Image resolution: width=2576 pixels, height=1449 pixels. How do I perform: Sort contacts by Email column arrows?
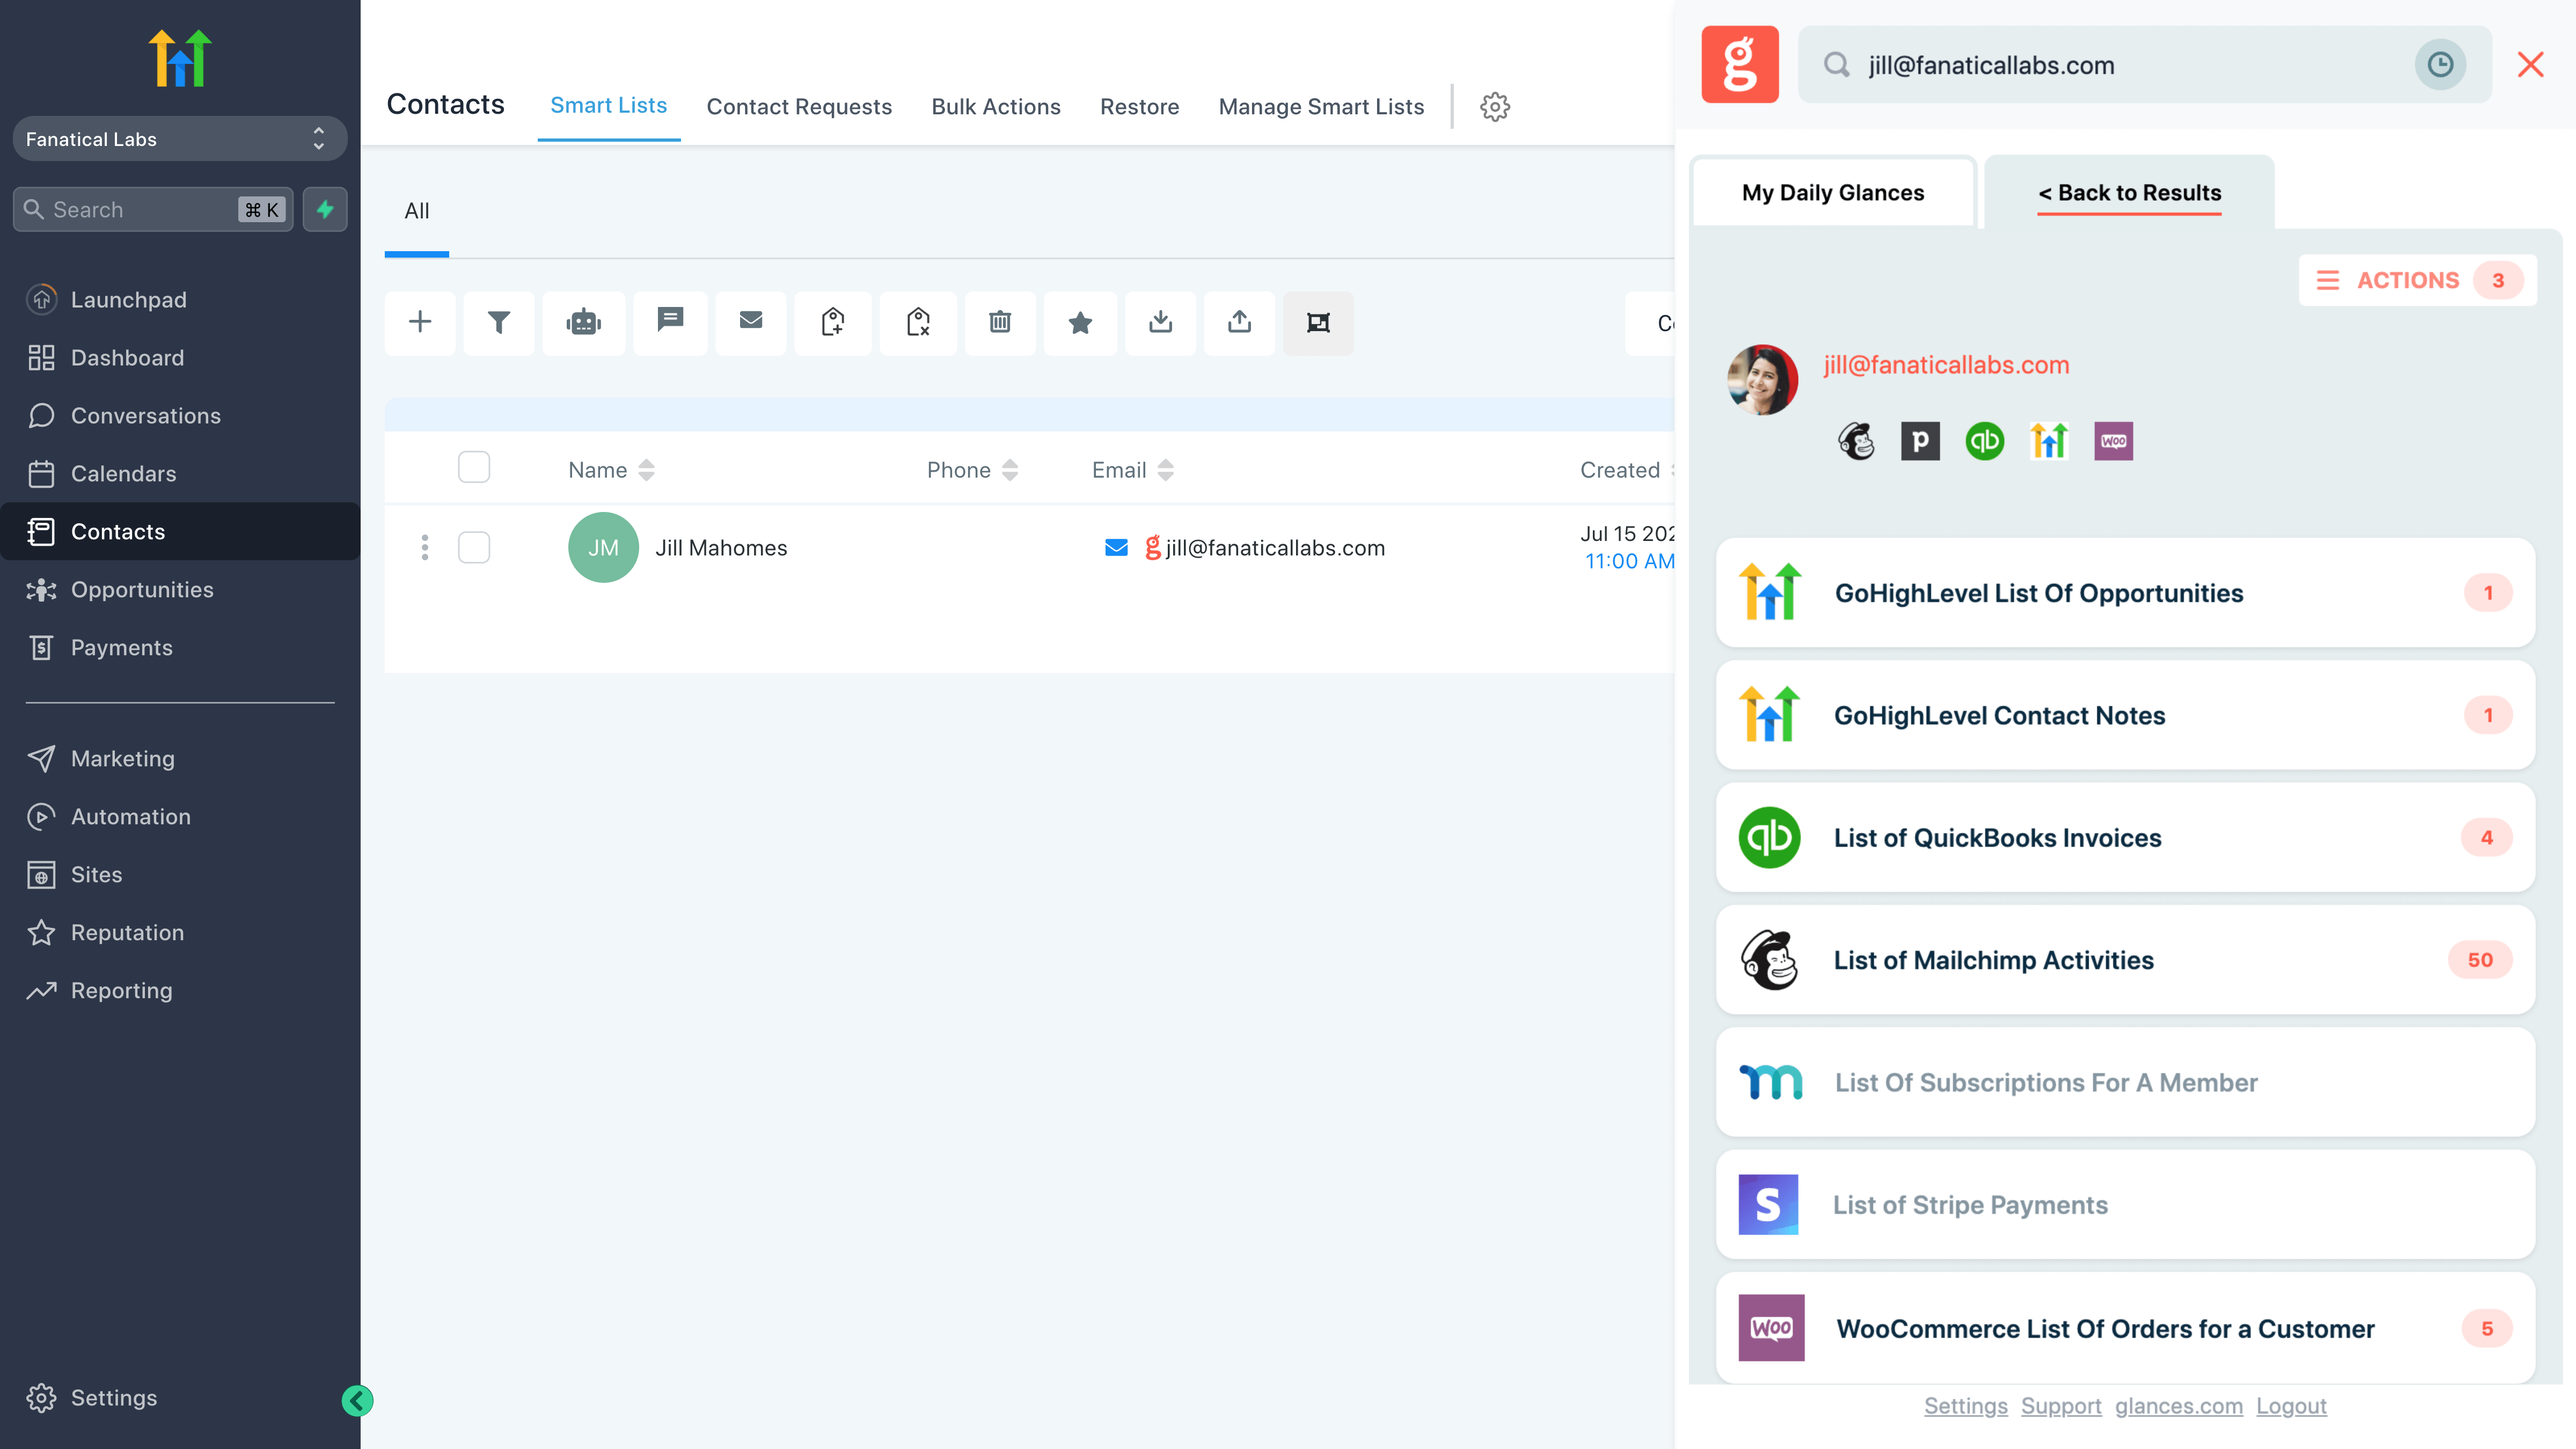click(1165, 470)
